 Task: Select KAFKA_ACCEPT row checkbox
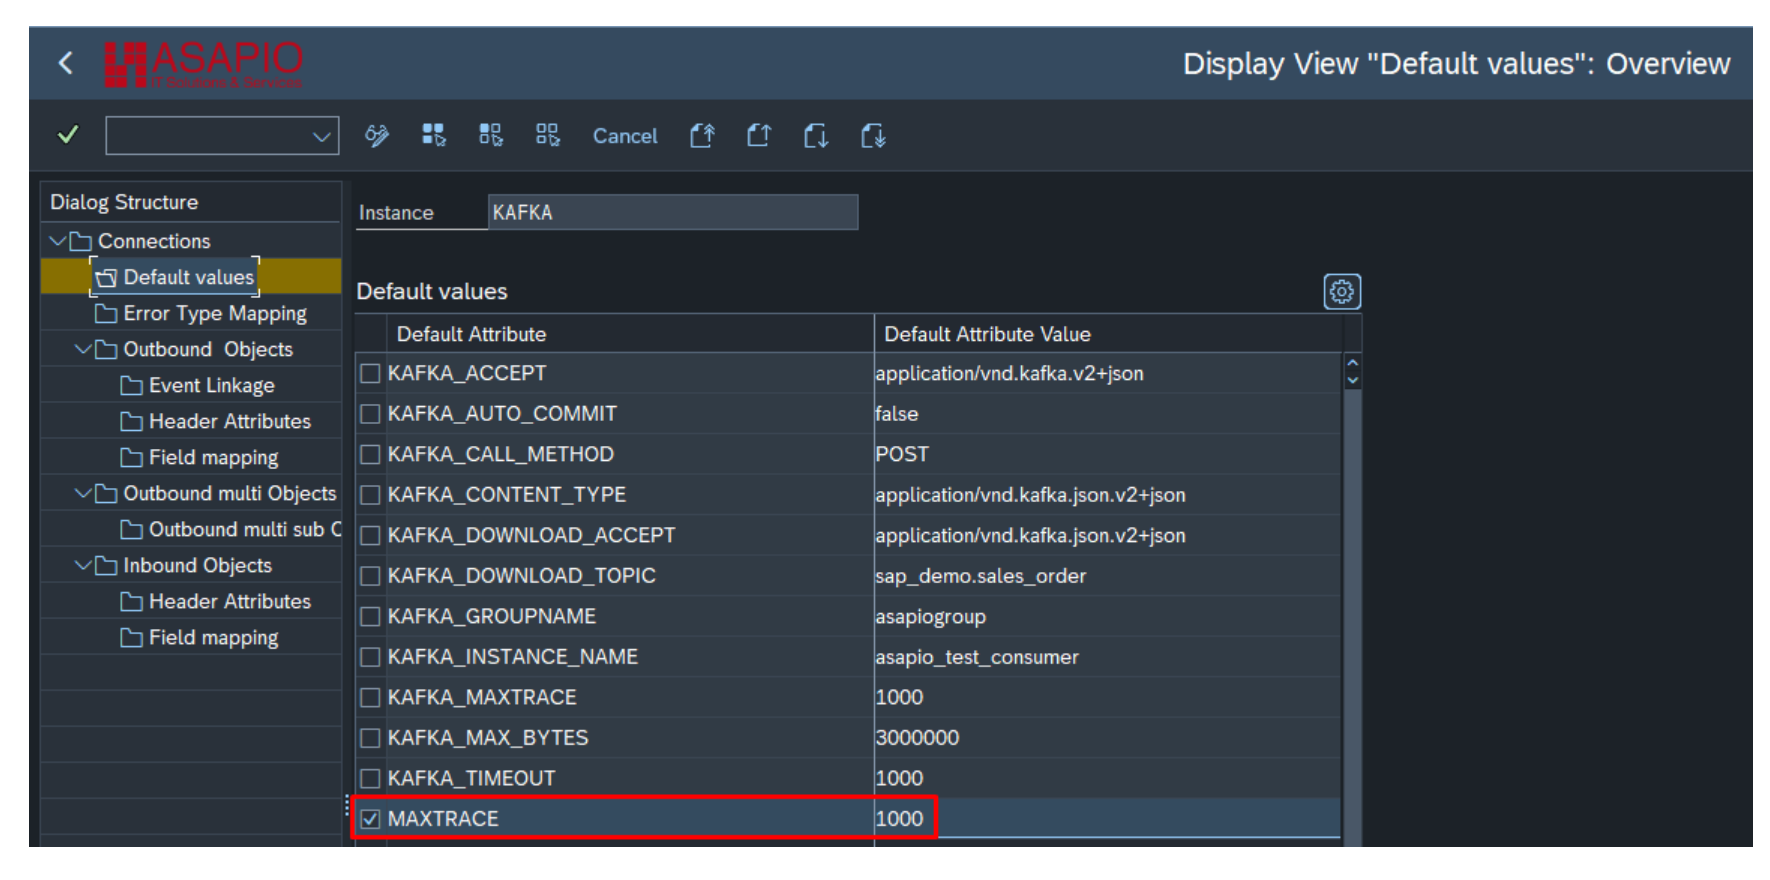click(x=371, y=374)
